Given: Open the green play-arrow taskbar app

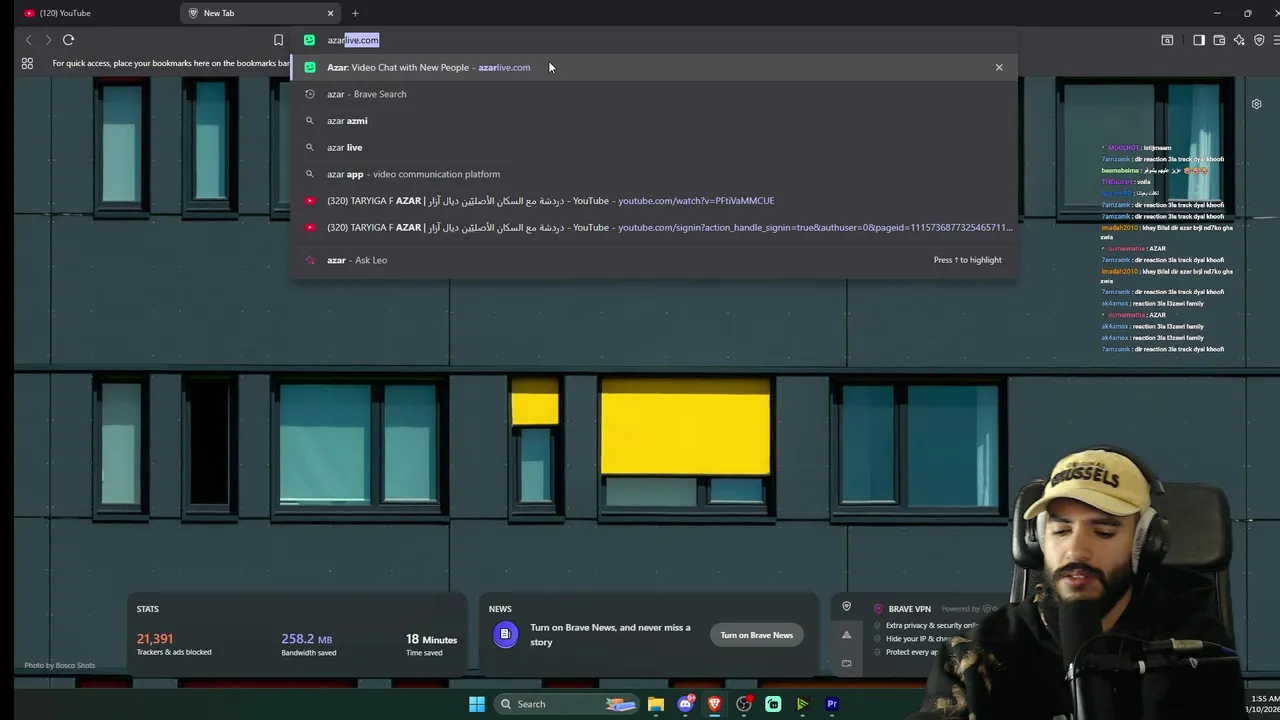Looking at the screenshot, I should [802, 704].
